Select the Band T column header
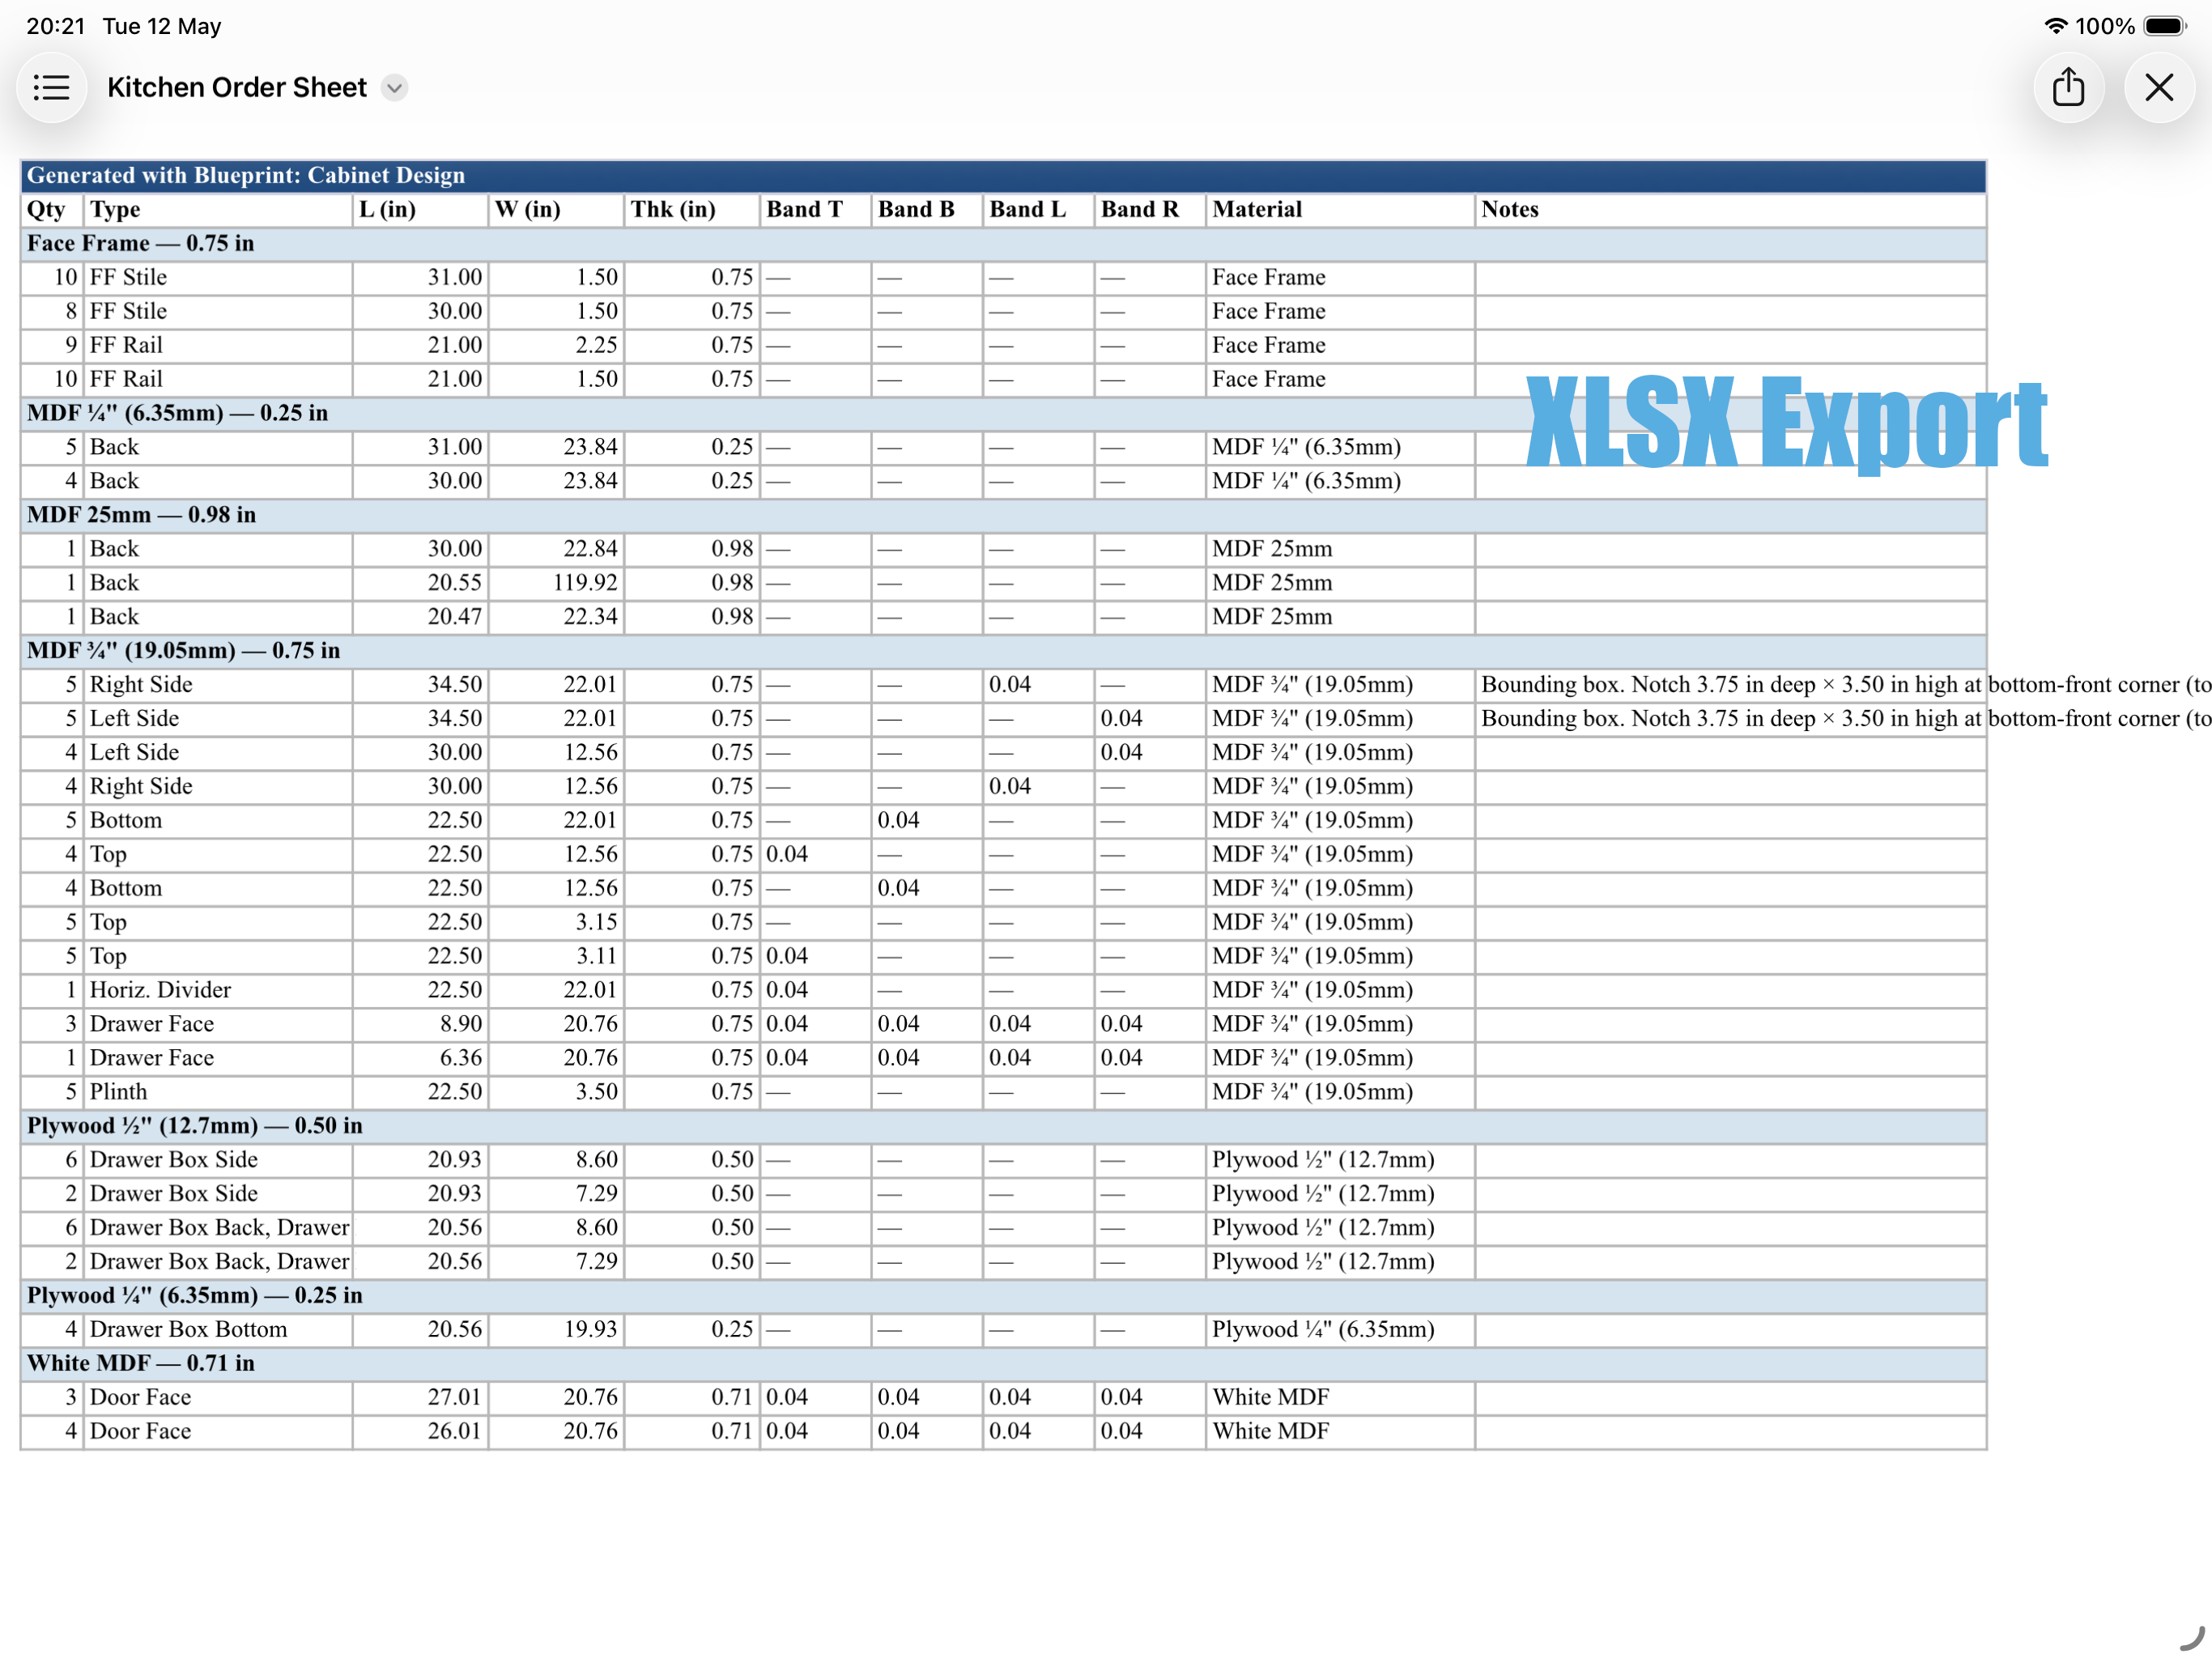The height and width of the screenshot is (1658, 2212). 816,210
